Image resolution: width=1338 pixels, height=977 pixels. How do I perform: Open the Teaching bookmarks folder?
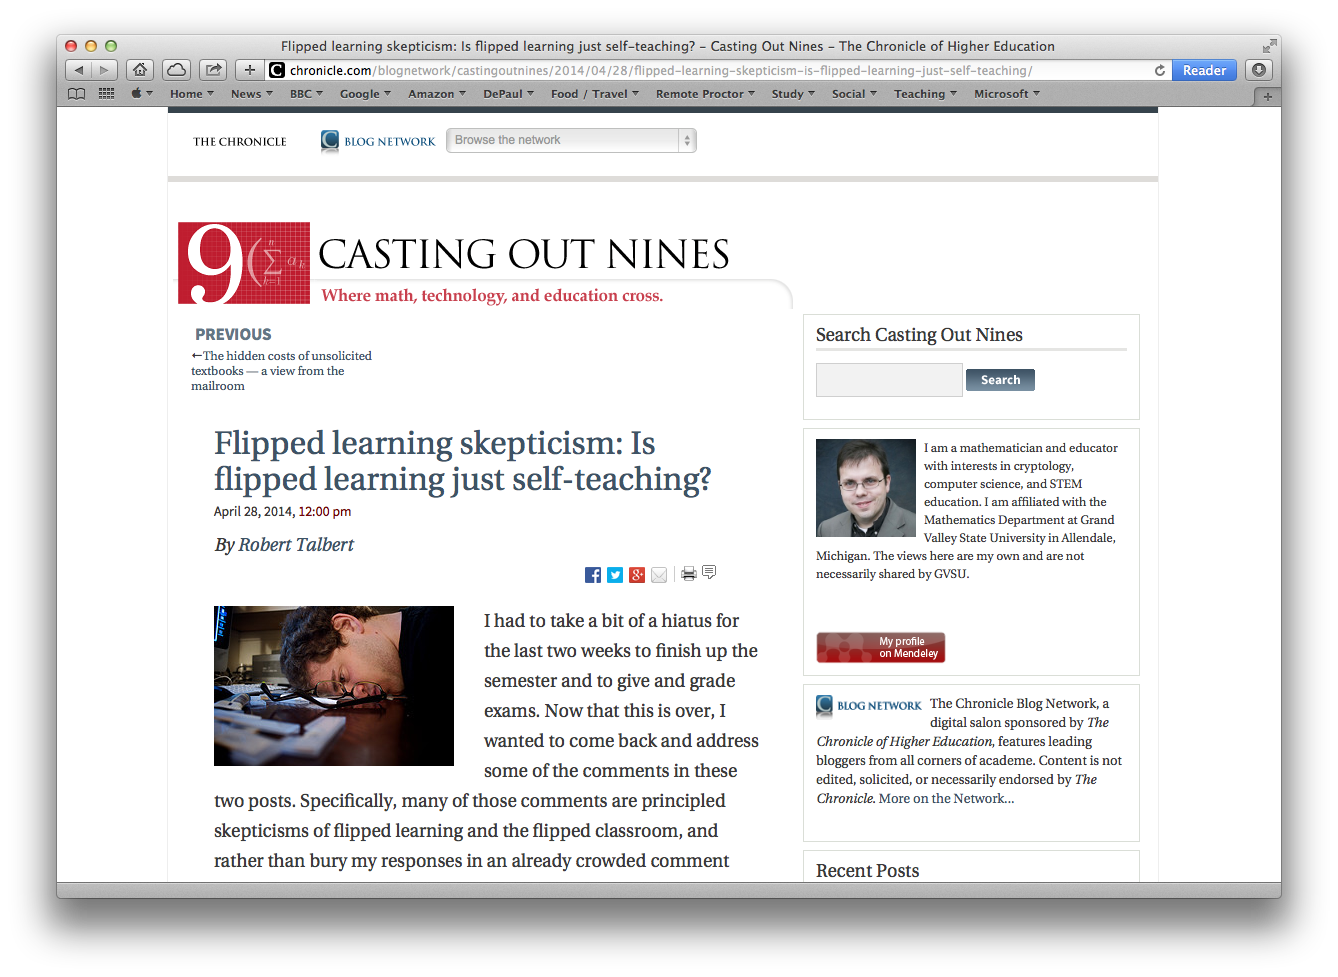(925, 94)
